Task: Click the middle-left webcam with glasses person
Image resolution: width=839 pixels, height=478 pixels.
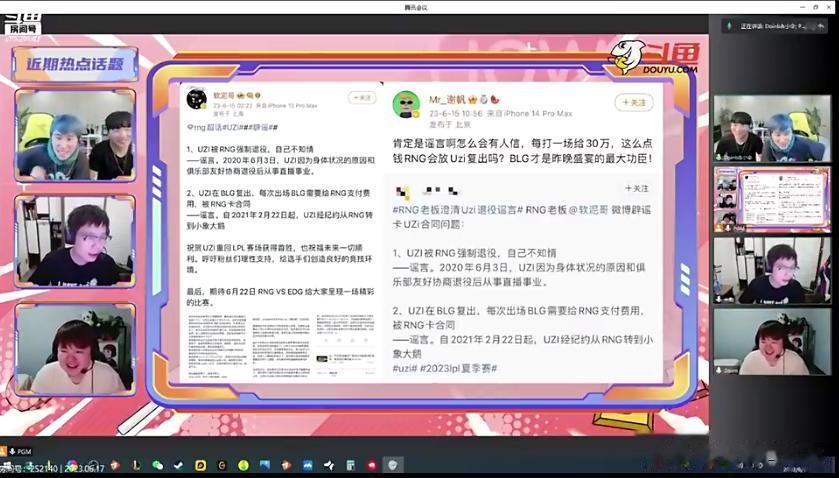Action: (x=75, y=241)
